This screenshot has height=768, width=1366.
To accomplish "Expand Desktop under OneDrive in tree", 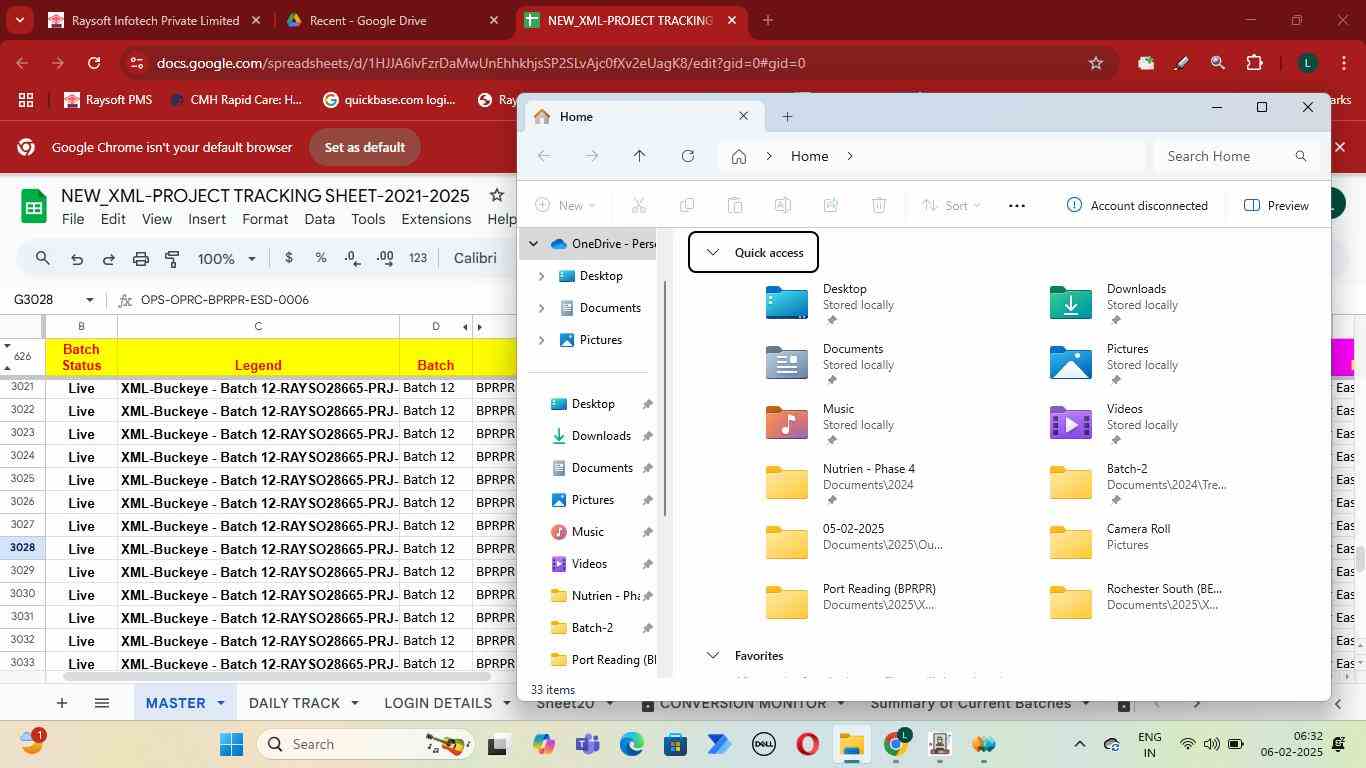I will [541, 276].
